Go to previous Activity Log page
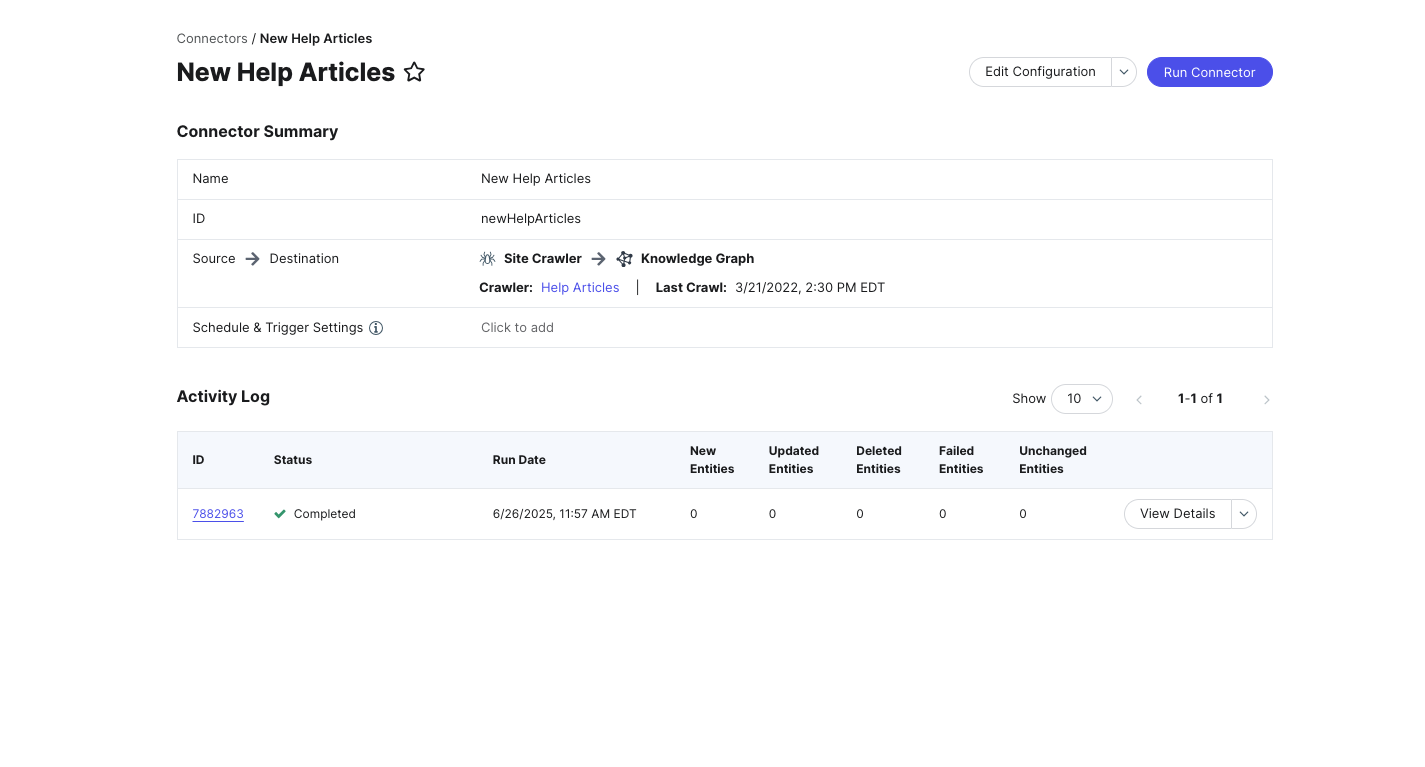The height and width of the screenshot is (767, 1425). 1139,400
